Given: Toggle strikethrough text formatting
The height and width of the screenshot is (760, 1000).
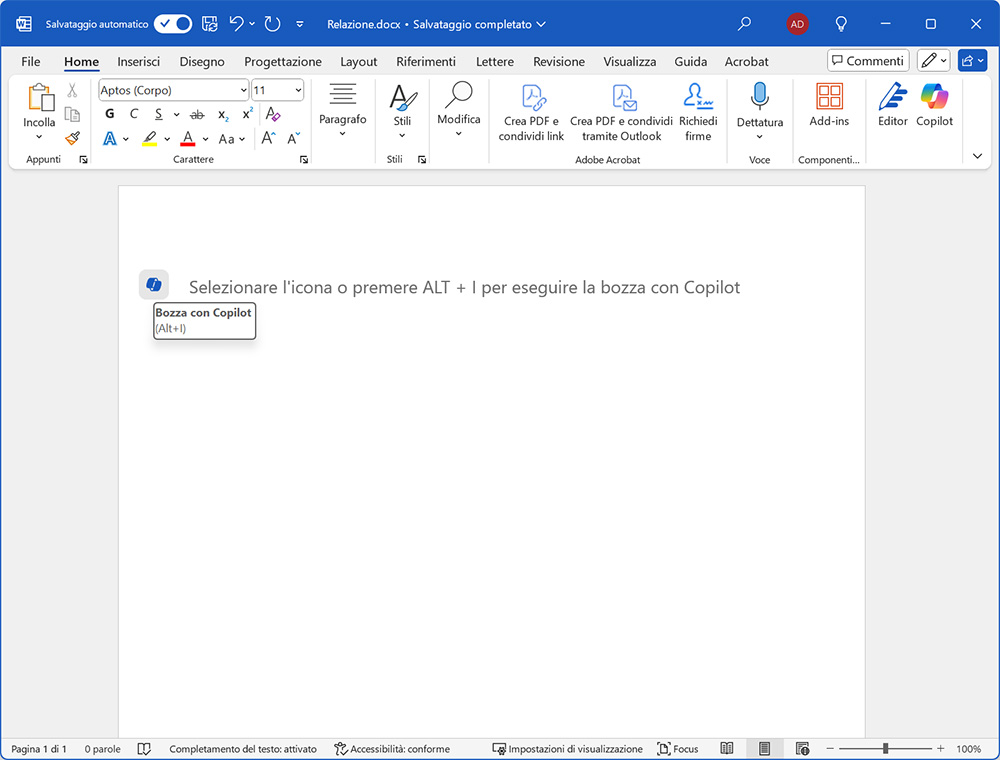Looking at the screenshot, I should pyautogui.click(x=197, y=114).
